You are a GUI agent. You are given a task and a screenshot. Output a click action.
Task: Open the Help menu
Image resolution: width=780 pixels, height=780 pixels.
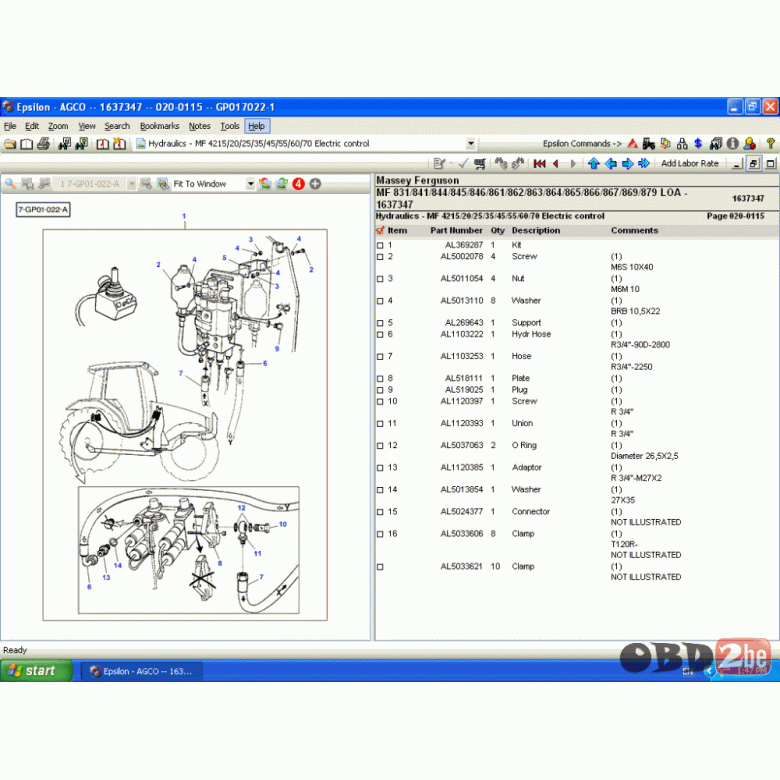tap(257, 126)
